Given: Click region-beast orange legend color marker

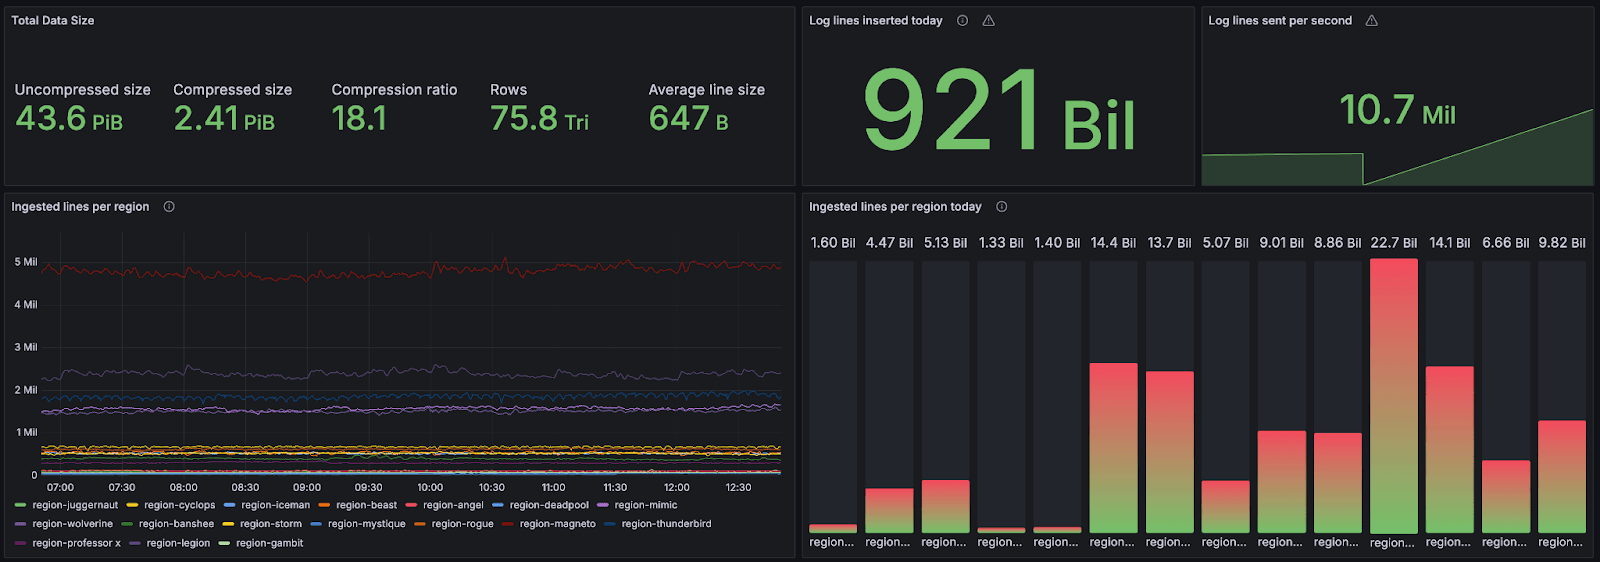Looking at the screenshot, I should click(324, 505).
